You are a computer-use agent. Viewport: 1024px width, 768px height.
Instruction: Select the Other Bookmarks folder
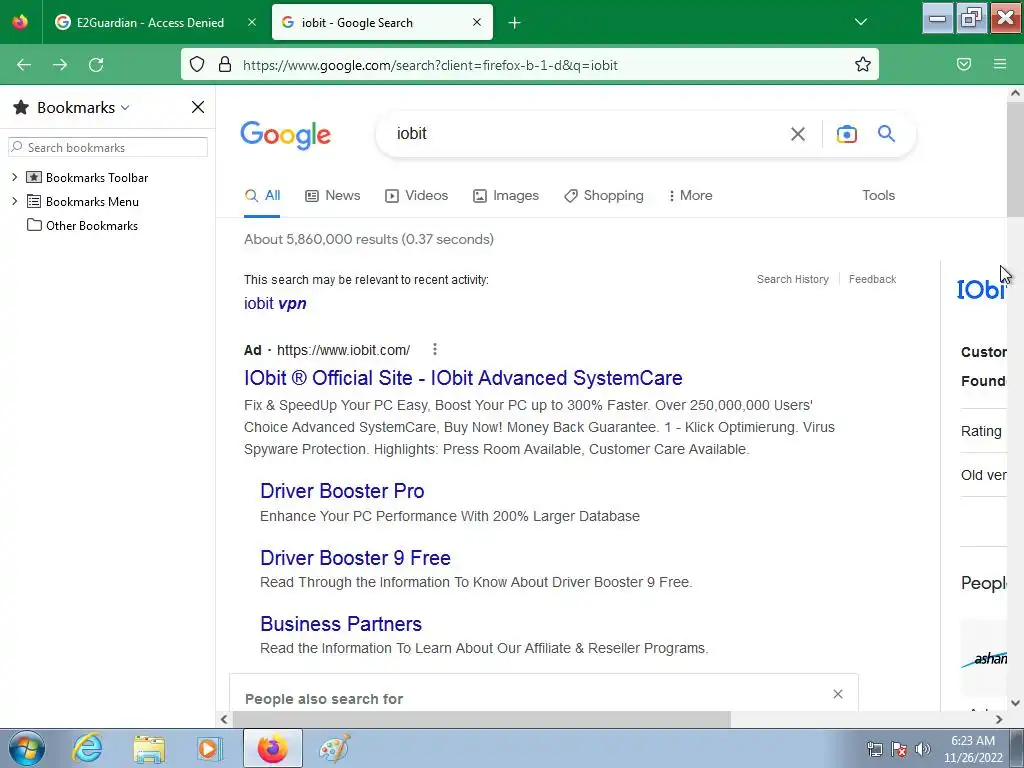click(82, 225)
